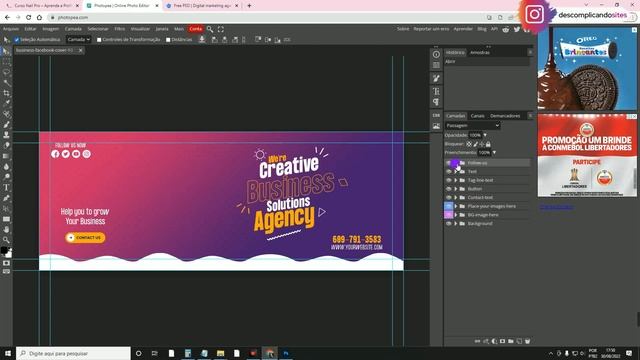Select the Zoom tool in toolbar
640x360 pixels.
[x=6, y=240]
